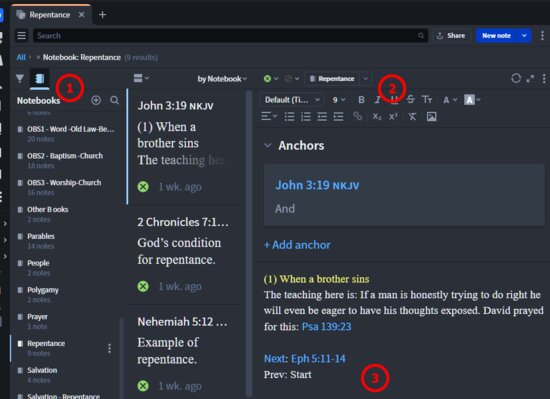Select the Polygamy notebook
Screen dimensions: 550x399
(x=67, y=295)
